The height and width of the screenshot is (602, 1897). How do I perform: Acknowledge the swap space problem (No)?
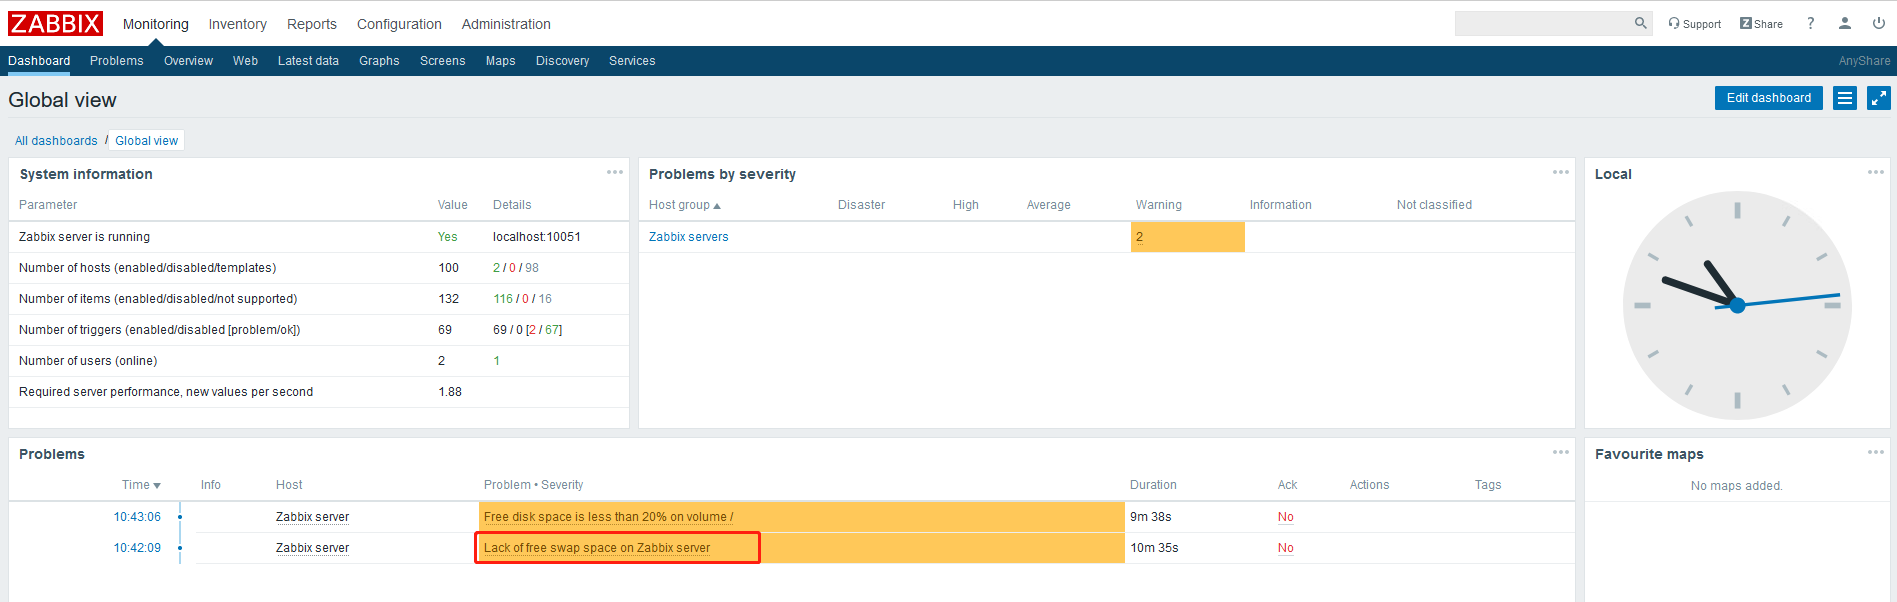(1286, 548)
